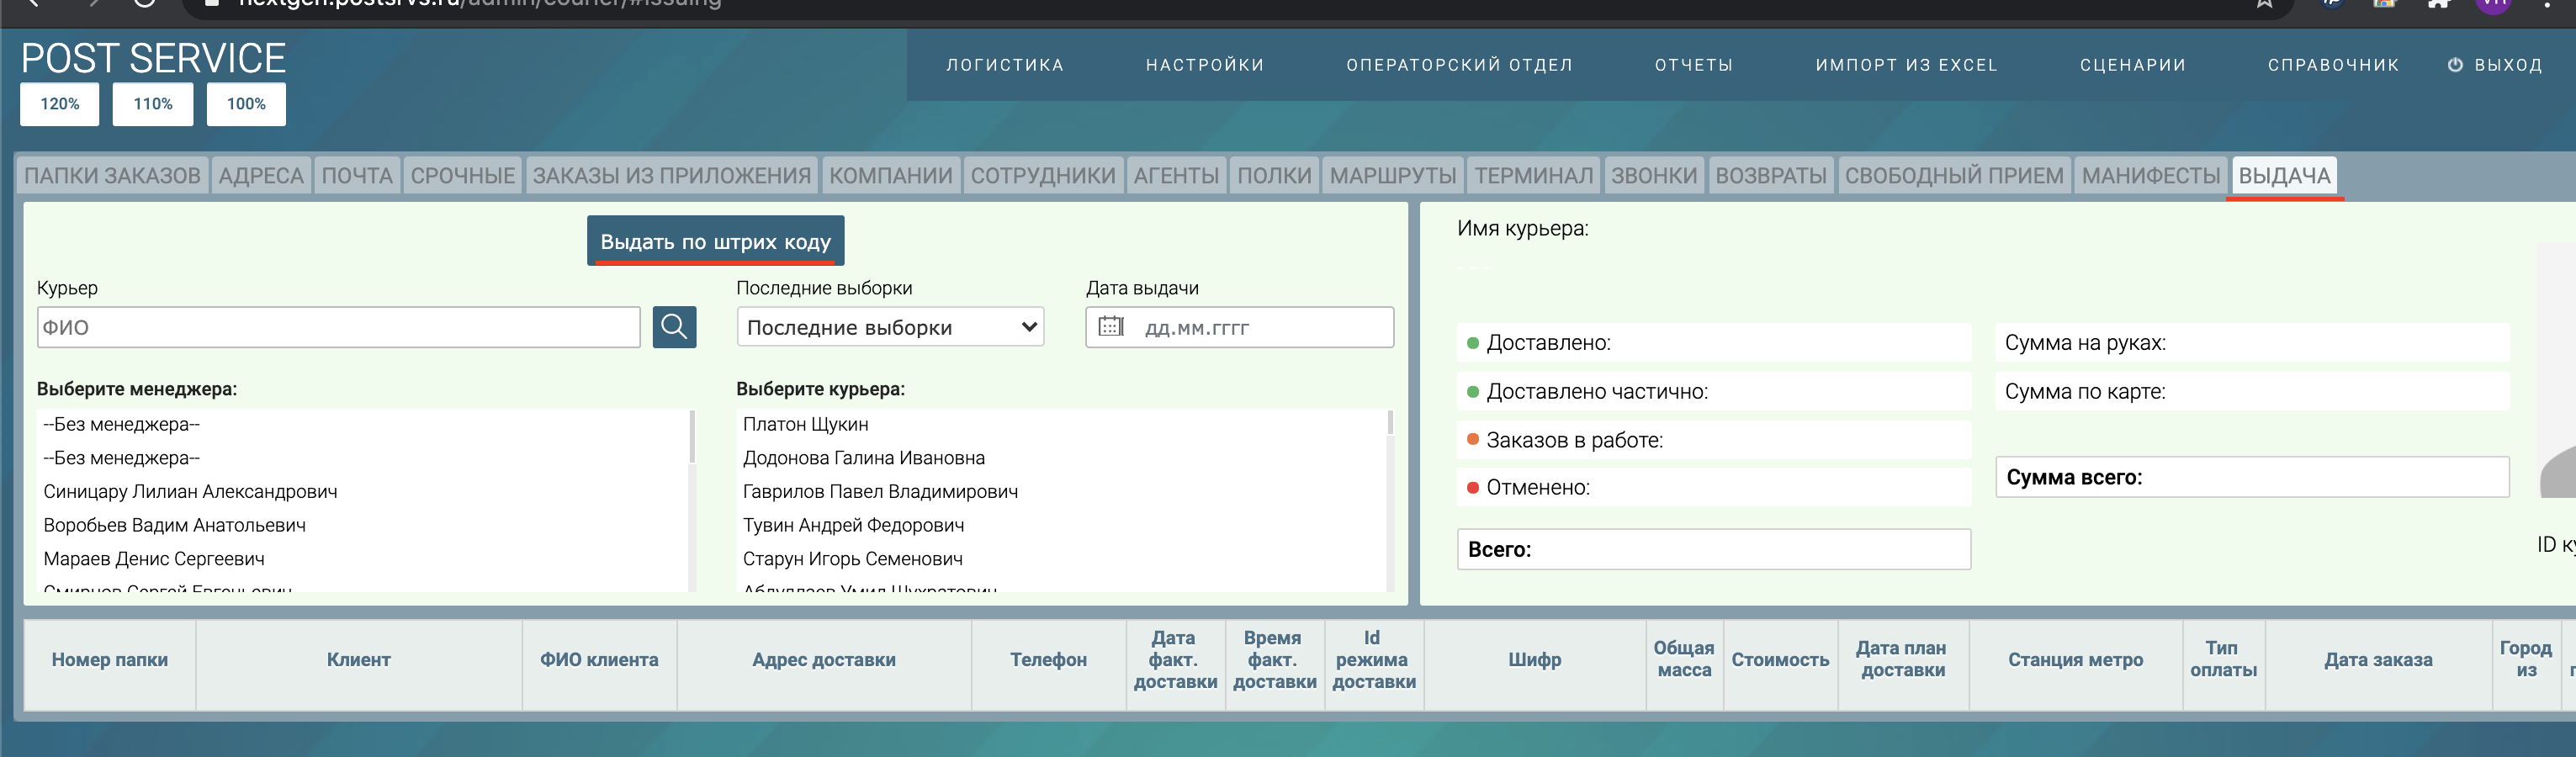Set zoom to 110%
Image resolution: width=2576 pixels, height=757 pixels.
coord(153,104)
